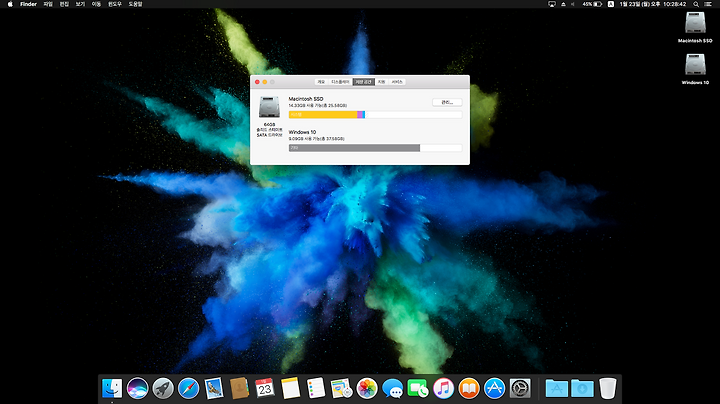720x404 pixels.
Task: Switch to the 서비스 (Service) tab
Action: coord(397,82)
